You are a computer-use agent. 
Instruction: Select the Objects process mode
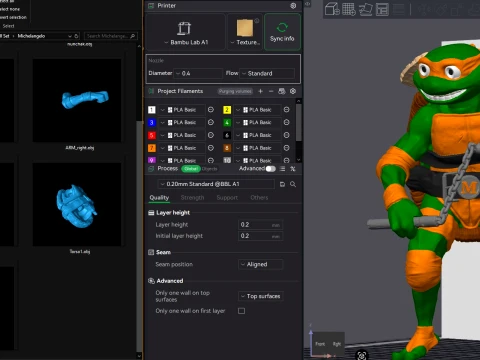210,169
